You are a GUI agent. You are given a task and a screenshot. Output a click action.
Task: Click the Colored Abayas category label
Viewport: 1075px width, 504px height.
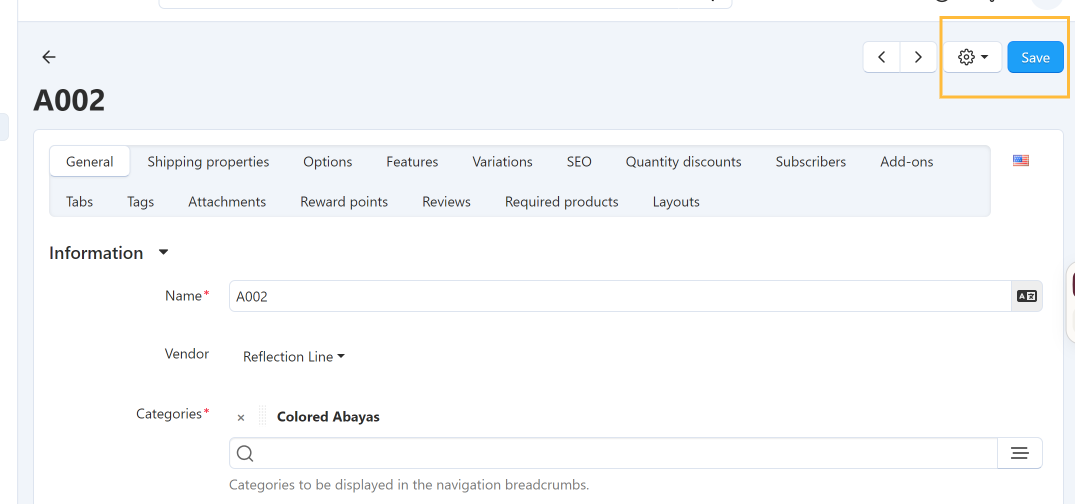point(328,417)
